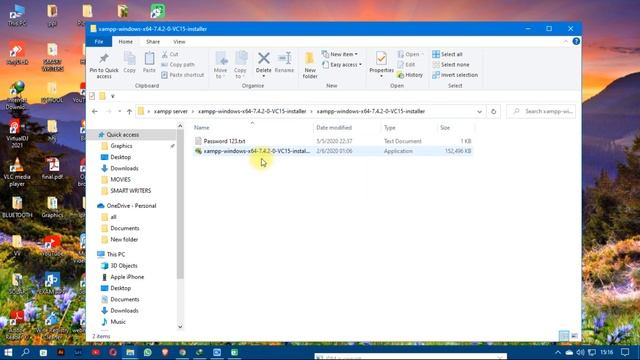Sort by the Size column header
640x360 pixels.
pos(456,128)
